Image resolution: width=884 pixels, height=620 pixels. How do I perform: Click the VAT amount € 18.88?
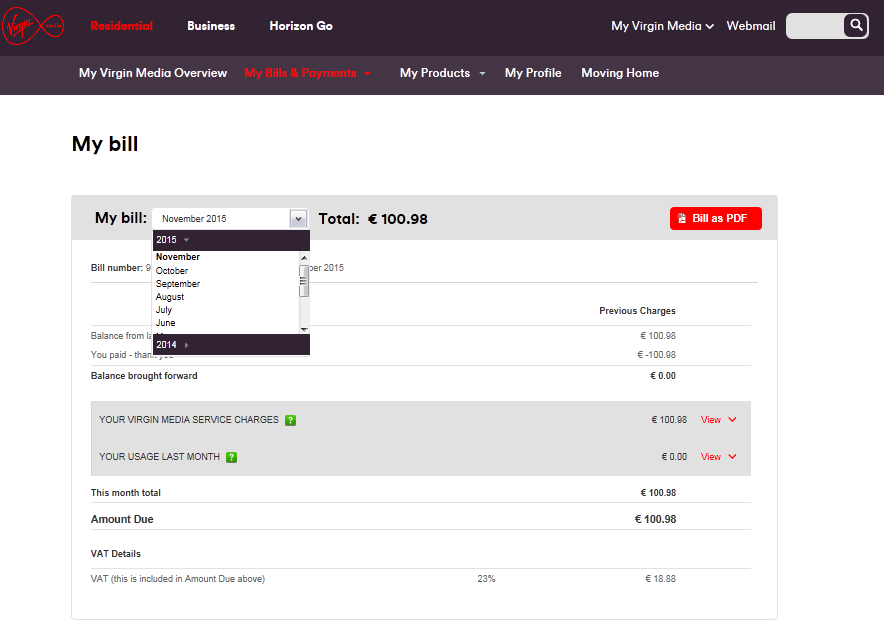[660, 579]
